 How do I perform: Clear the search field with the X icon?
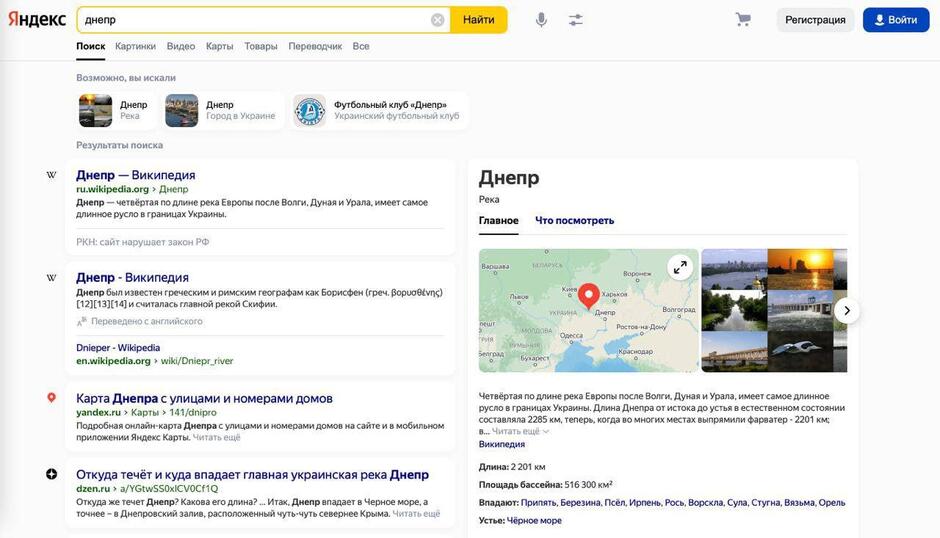(438, 20)
